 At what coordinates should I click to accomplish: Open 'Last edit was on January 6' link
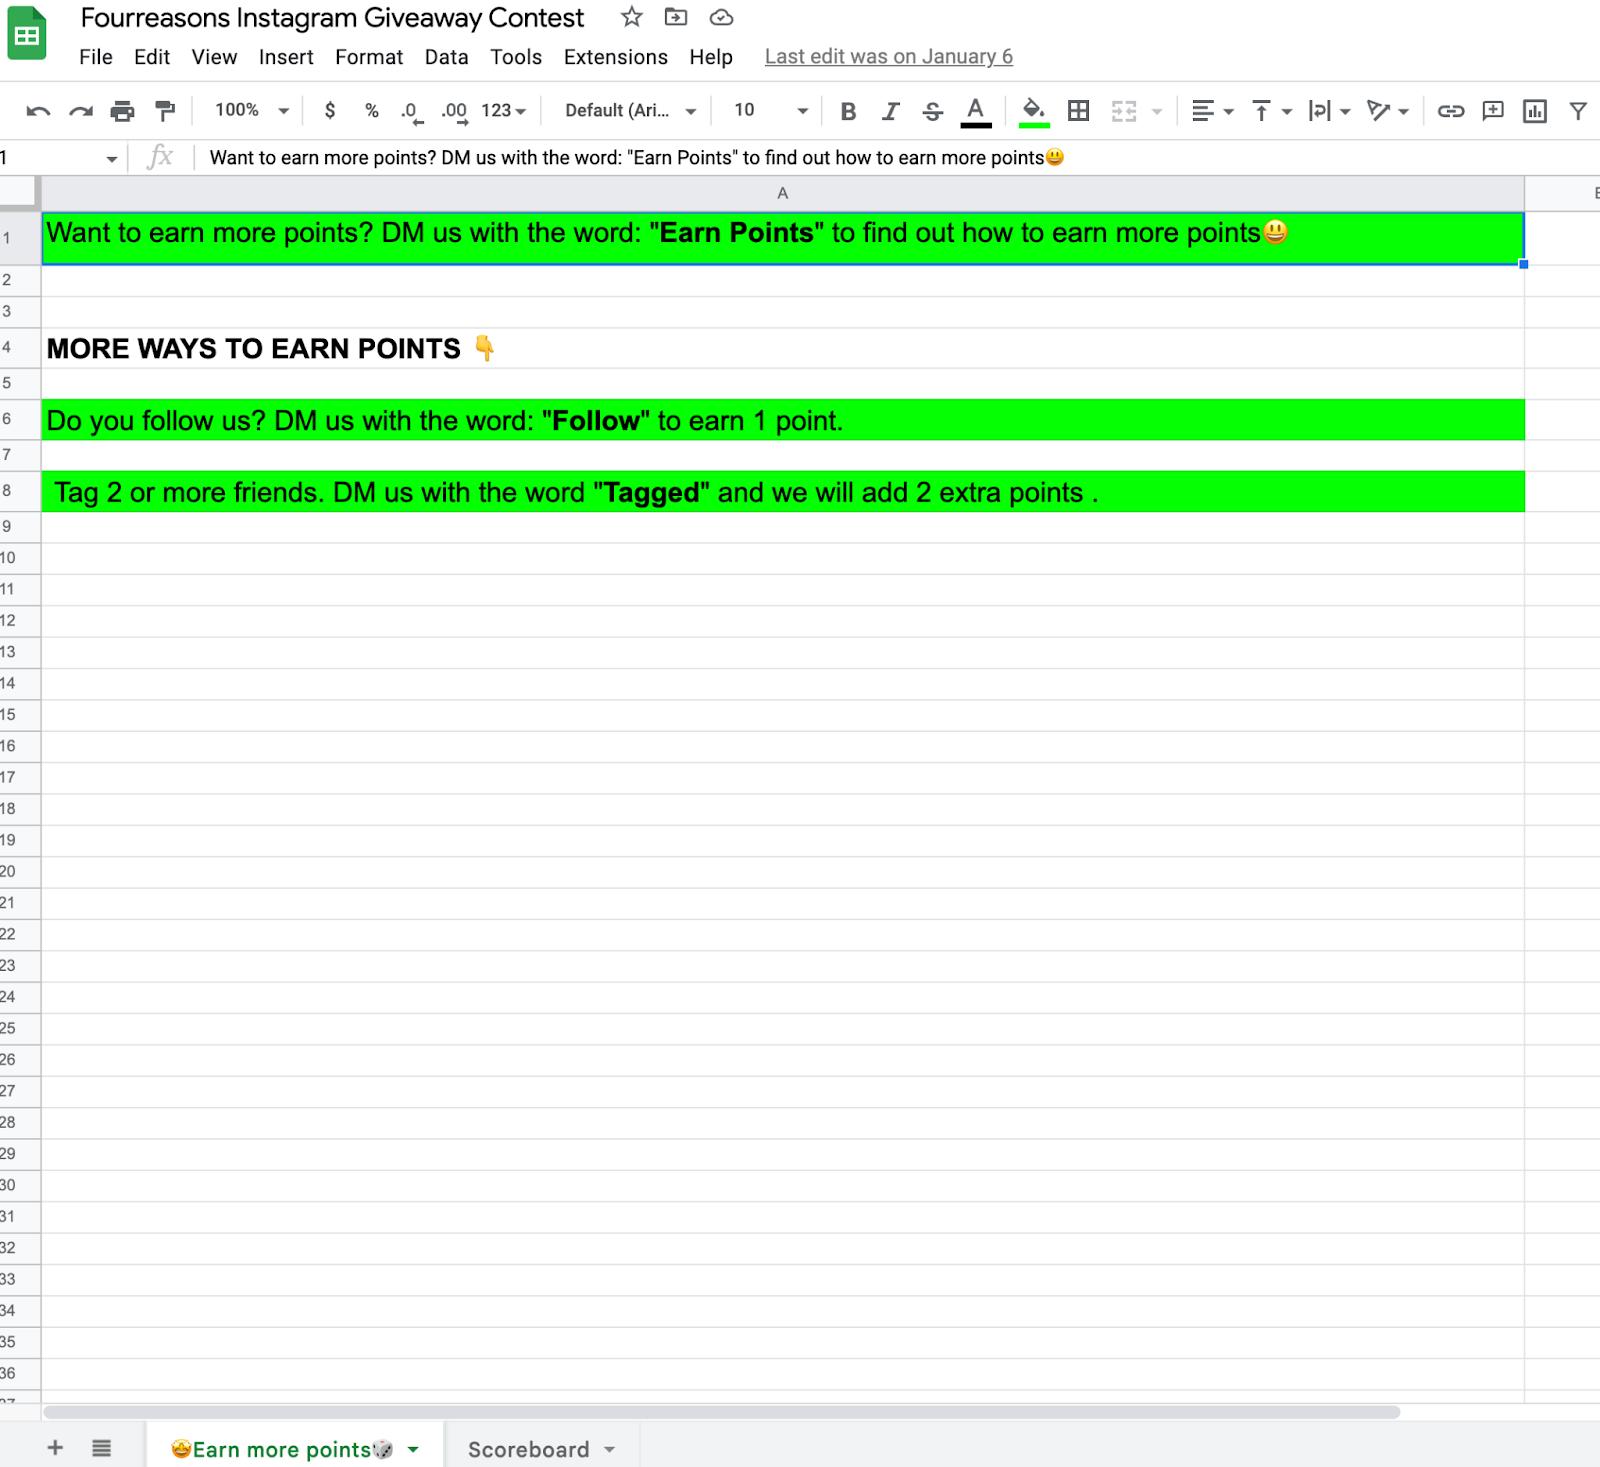coord(888,57)
